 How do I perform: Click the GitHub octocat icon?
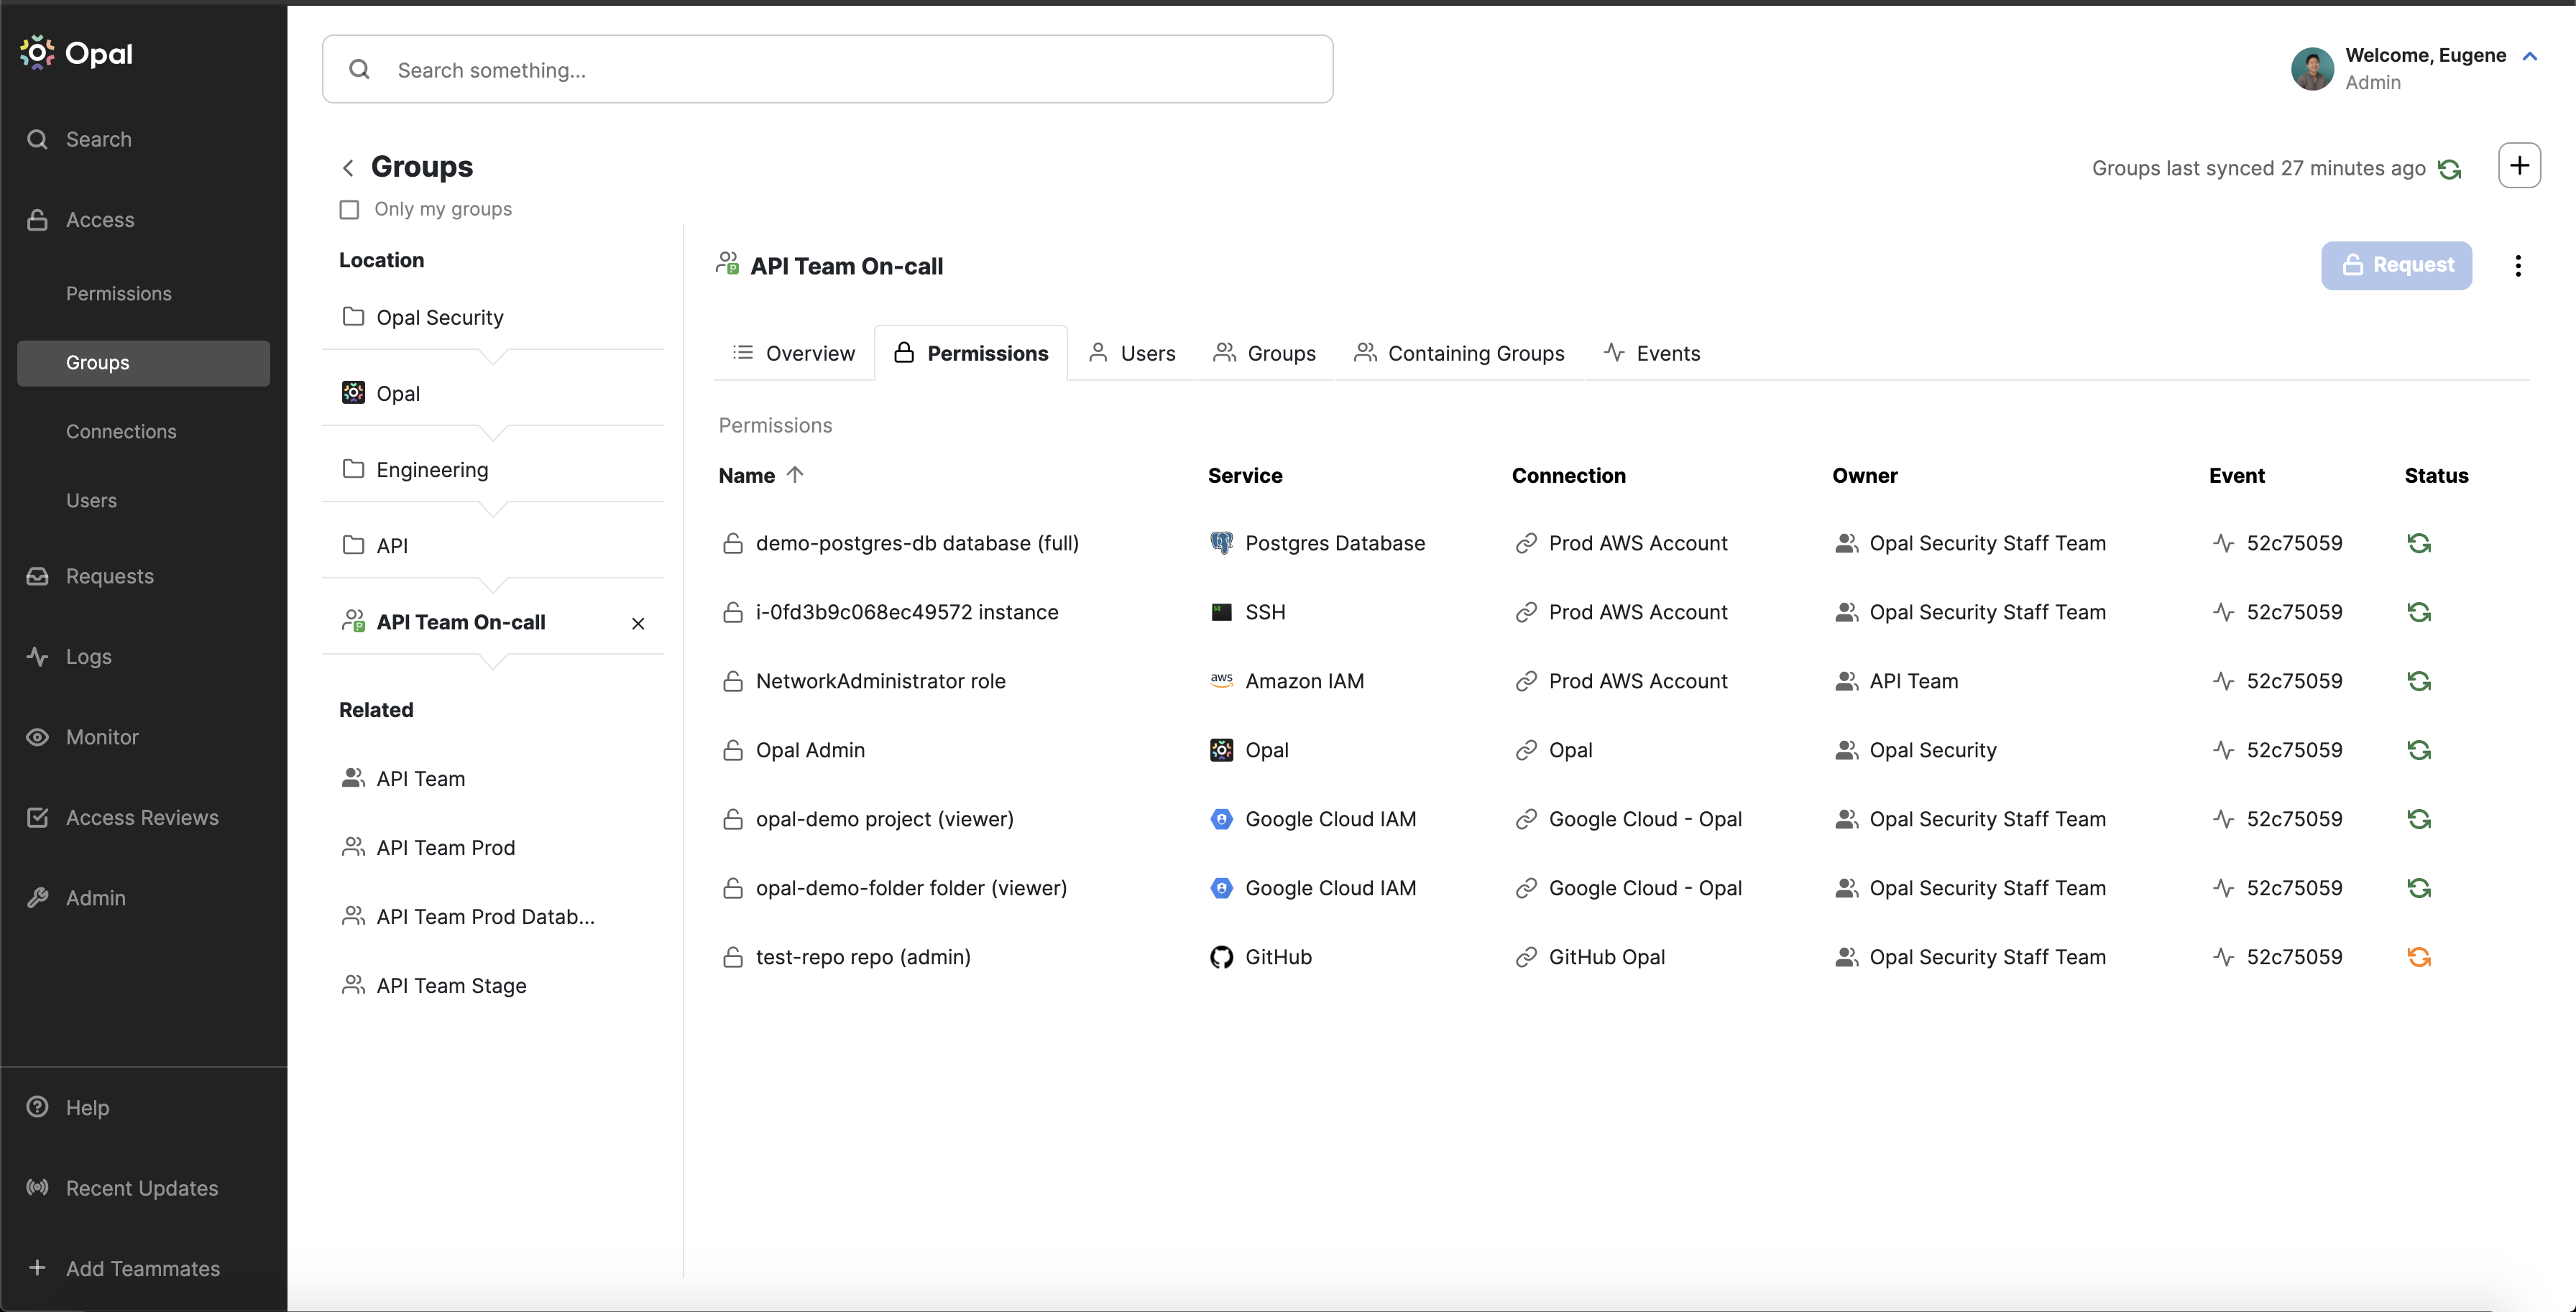pyautogui.click(x=1221, y=957)
